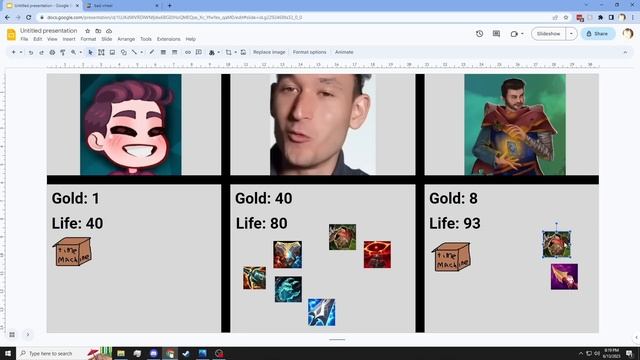Expand the filmstrip panel arrow

(x=28, y=335)
